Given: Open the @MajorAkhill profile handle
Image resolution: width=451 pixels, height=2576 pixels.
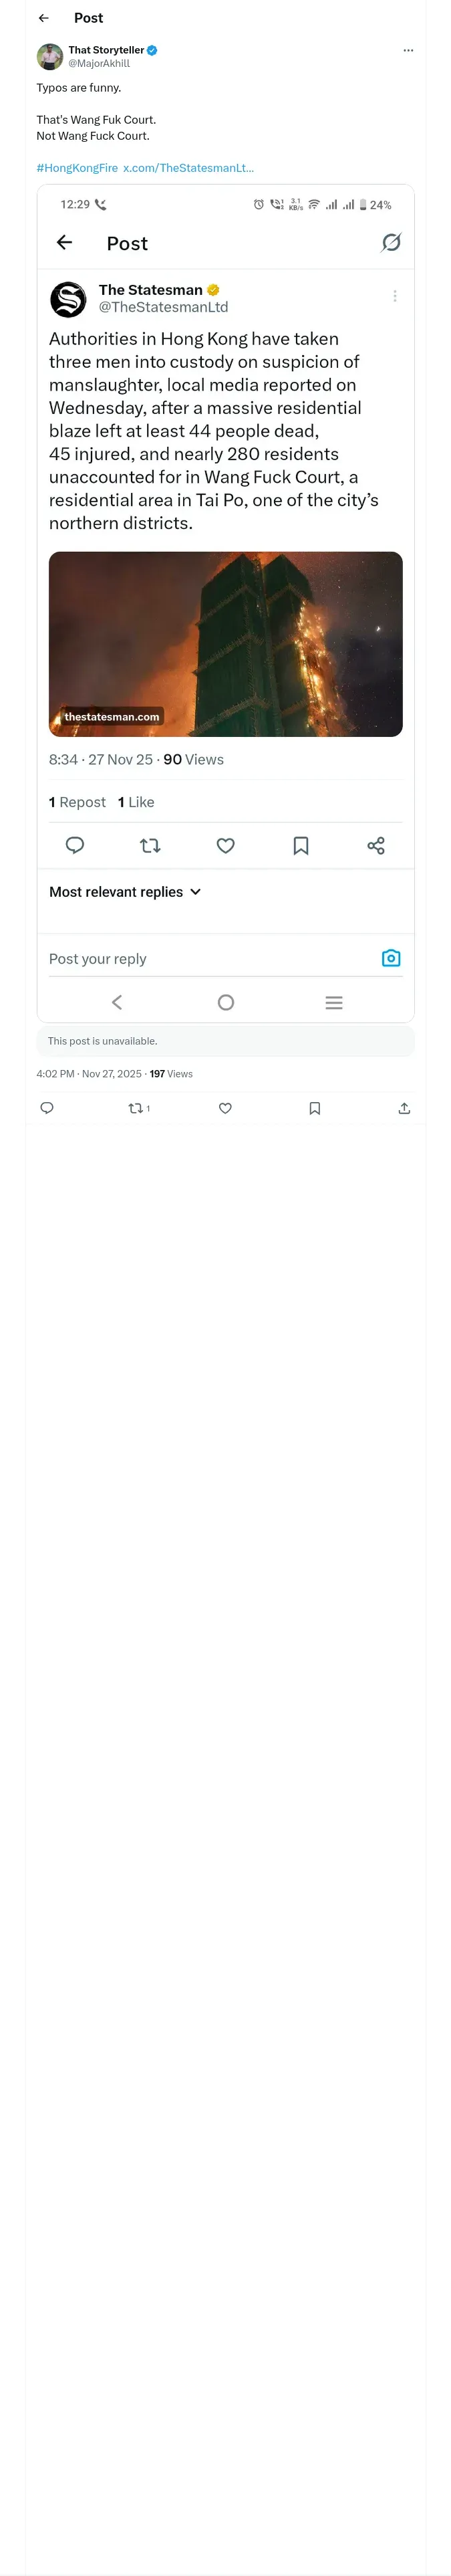Looking at the screenshot, I should click(99, 63).
